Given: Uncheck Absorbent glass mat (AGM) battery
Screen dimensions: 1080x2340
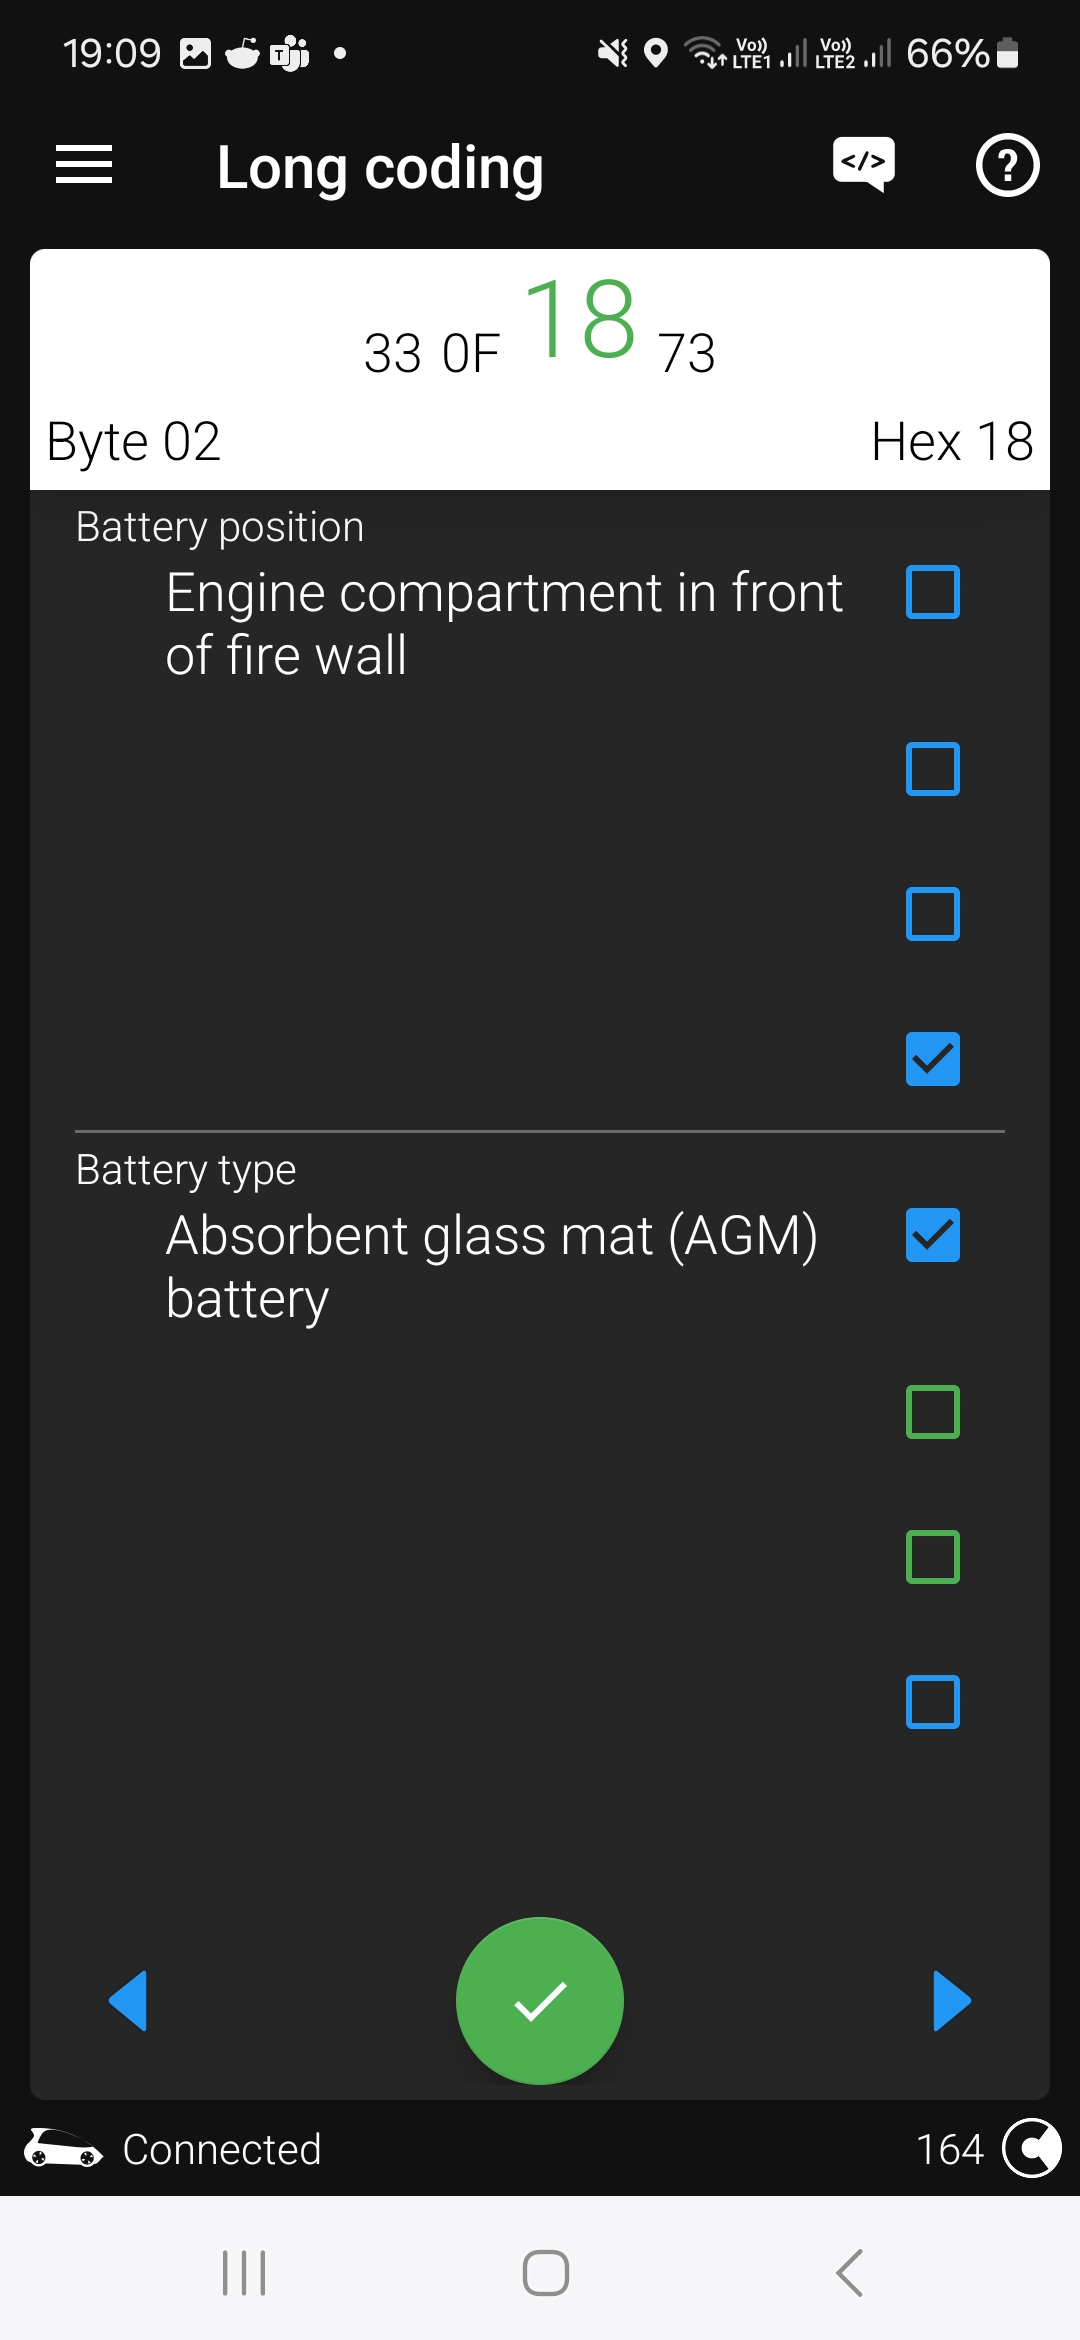Looking at the screenshot, I should coord(932,1235).
